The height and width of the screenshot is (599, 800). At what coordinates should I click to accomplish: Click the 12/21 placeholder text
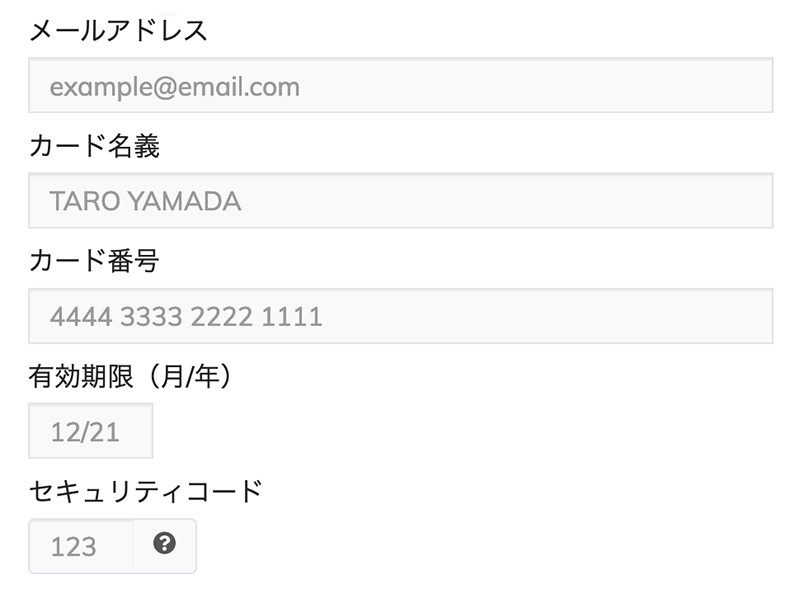(x=85, y=432)
